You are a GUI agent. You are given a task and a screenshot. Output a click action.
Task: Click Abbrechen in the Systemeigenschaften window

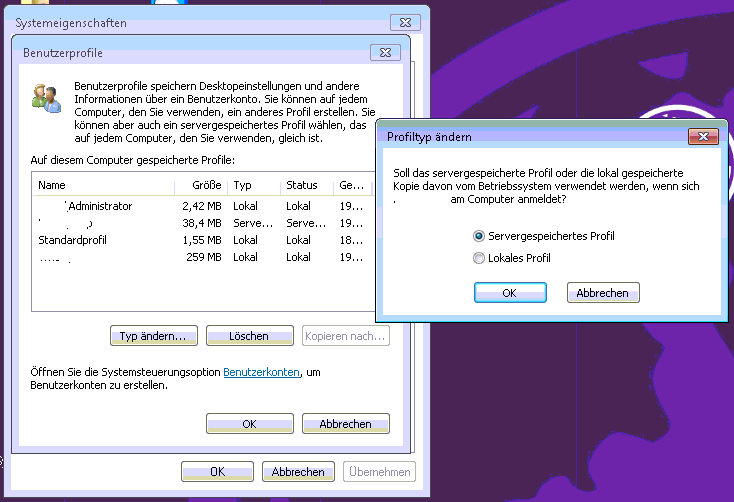pos(298,472)
